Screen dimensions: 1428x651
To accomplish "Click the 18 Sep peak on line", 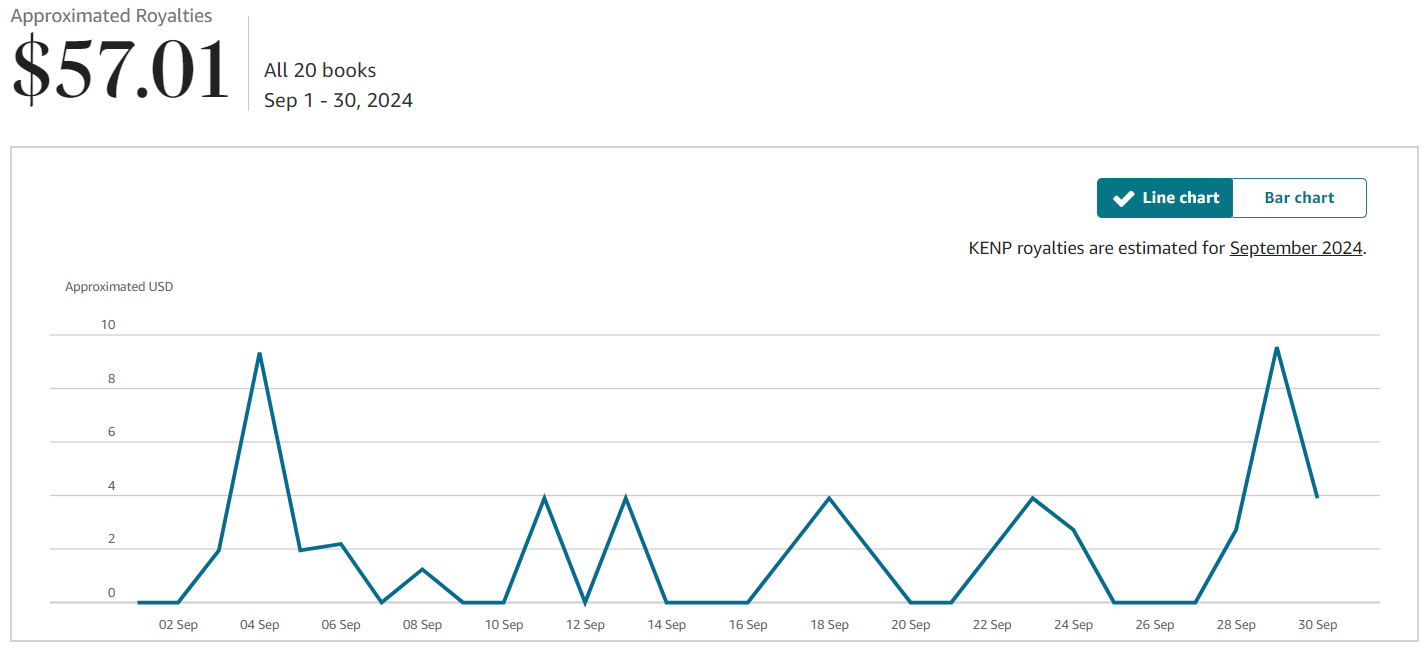I will click(829, 498).
